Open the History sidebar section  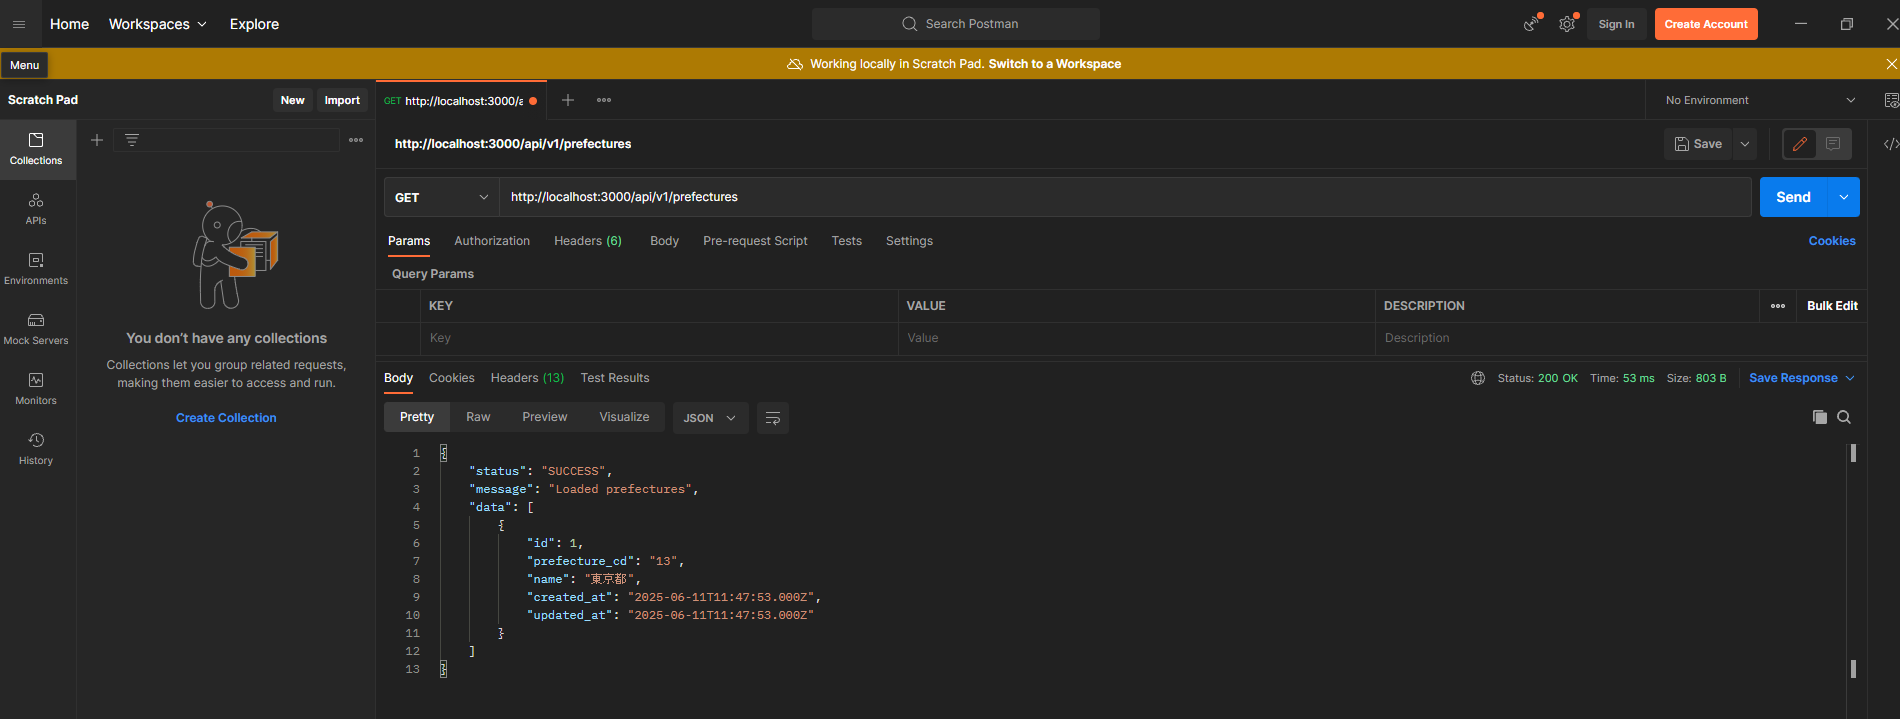click(36, 448)
